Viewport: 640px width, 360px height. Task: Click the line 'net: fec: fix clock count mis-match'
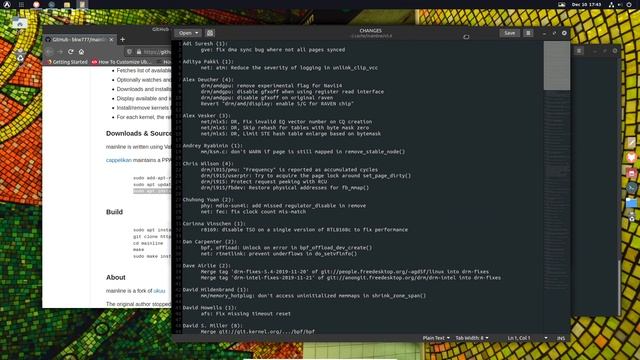click(253, 212)
